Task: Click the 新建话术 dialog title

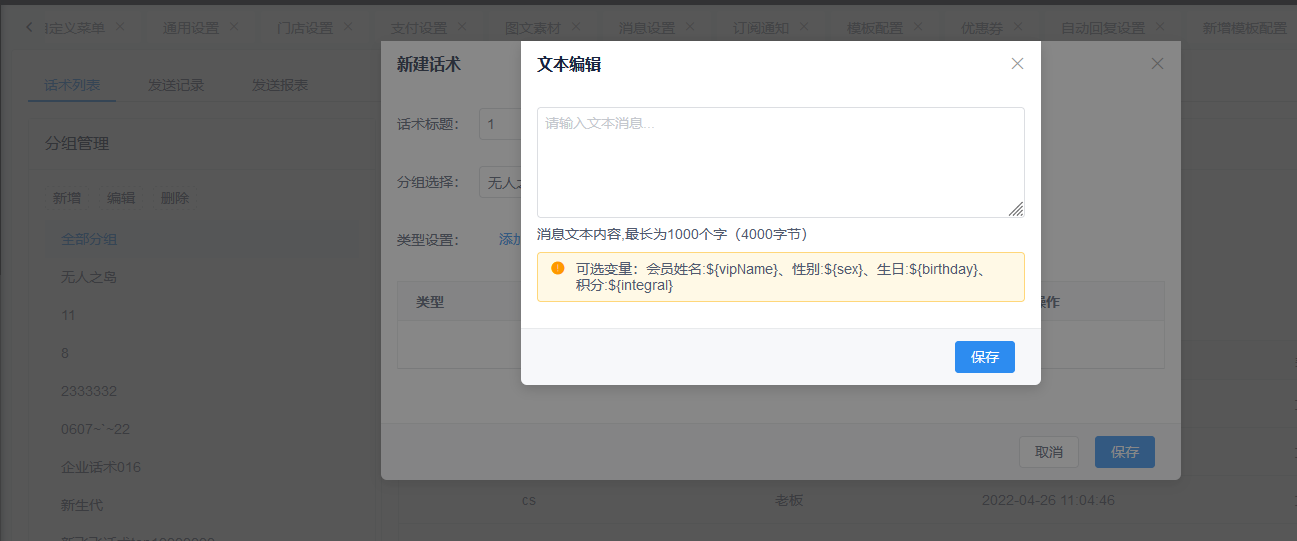Action: click(429, 64)
